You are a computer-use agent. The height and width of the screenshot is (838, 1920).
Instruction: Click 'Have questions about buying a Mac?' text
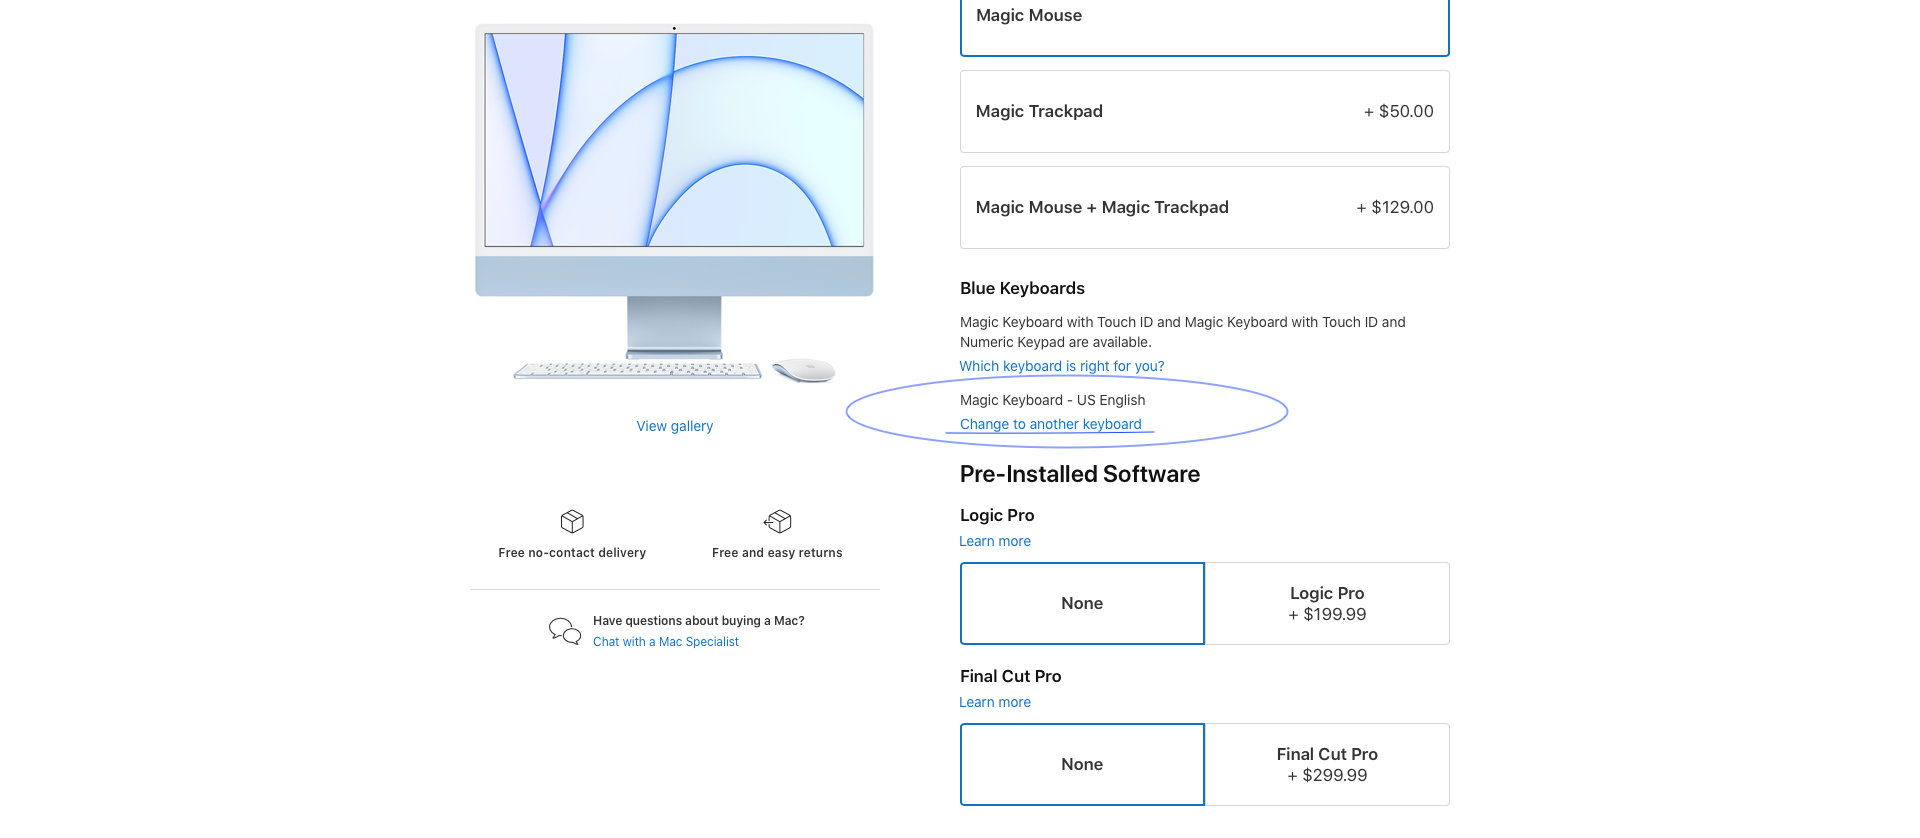tap(699, 621)
